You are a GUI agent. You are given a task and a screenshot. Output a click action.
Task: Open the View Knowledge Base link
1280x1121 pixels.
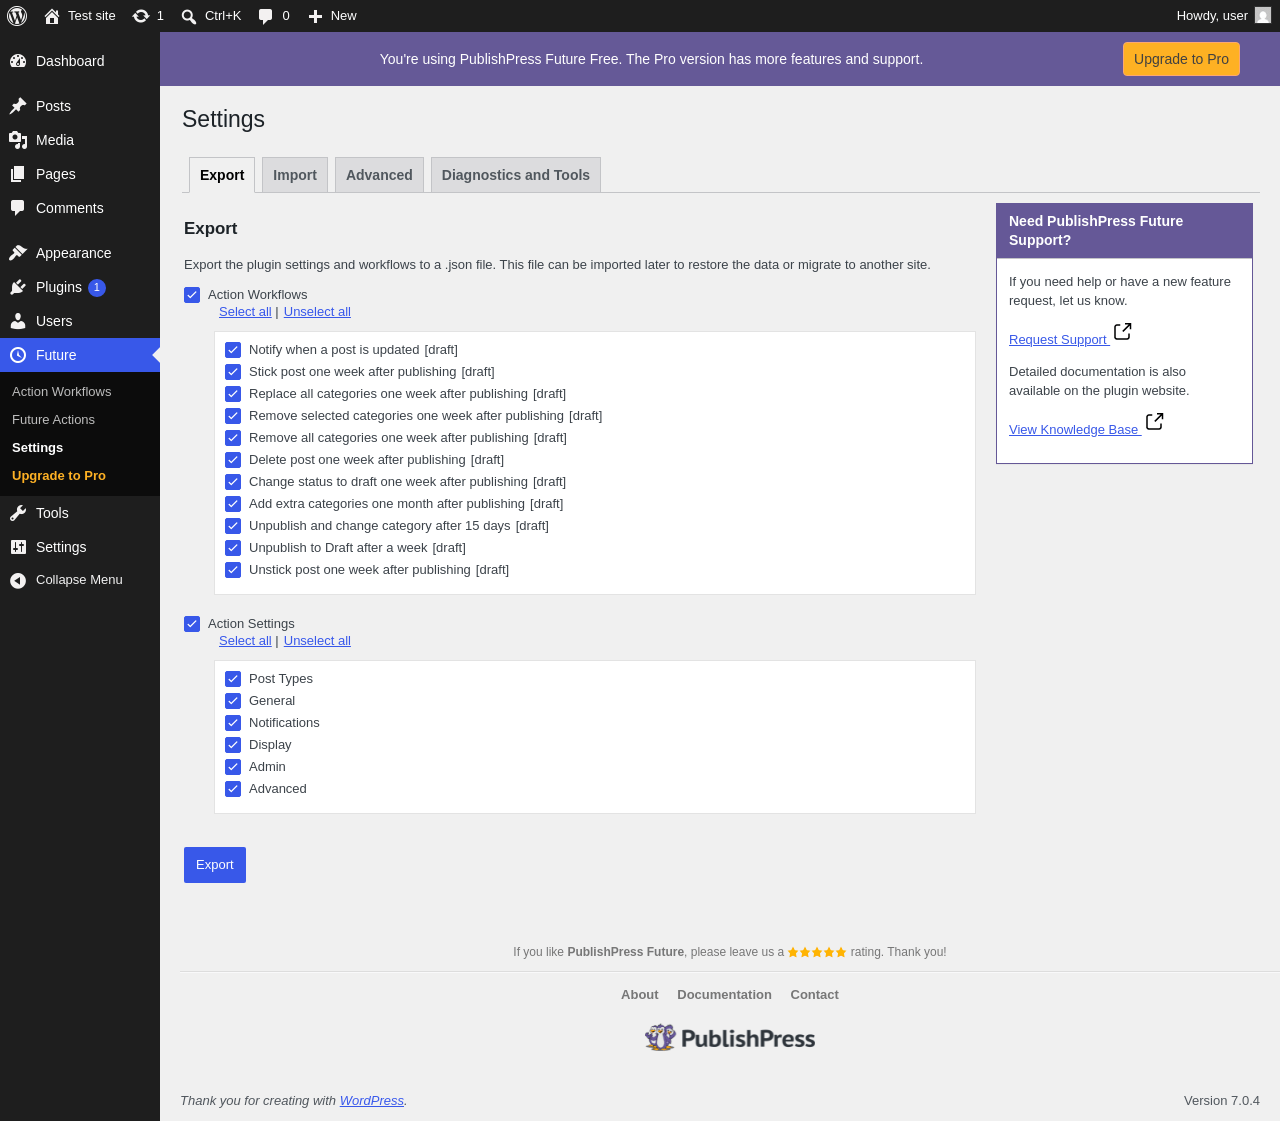1074,430
